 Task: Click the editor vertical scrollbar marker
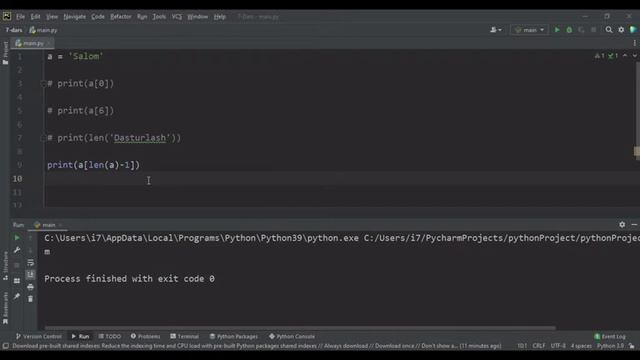(637, 151)
